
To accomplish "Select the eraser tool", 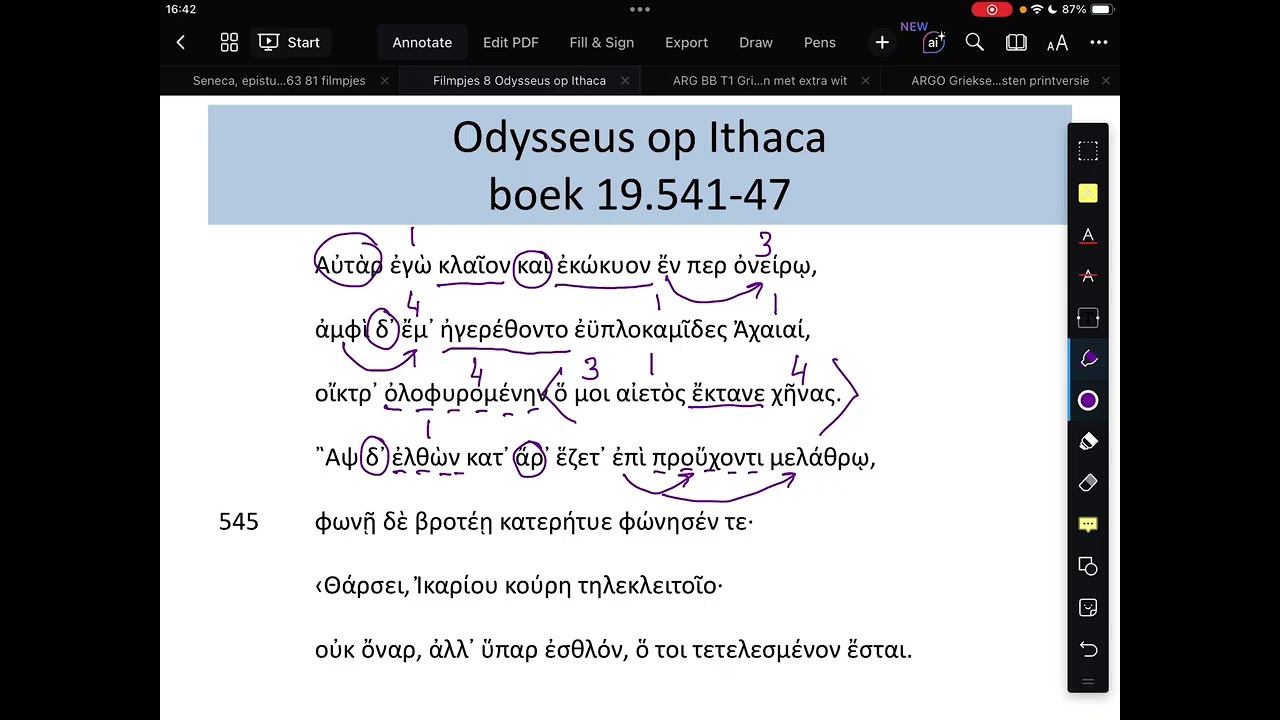I will [1088, 483].
